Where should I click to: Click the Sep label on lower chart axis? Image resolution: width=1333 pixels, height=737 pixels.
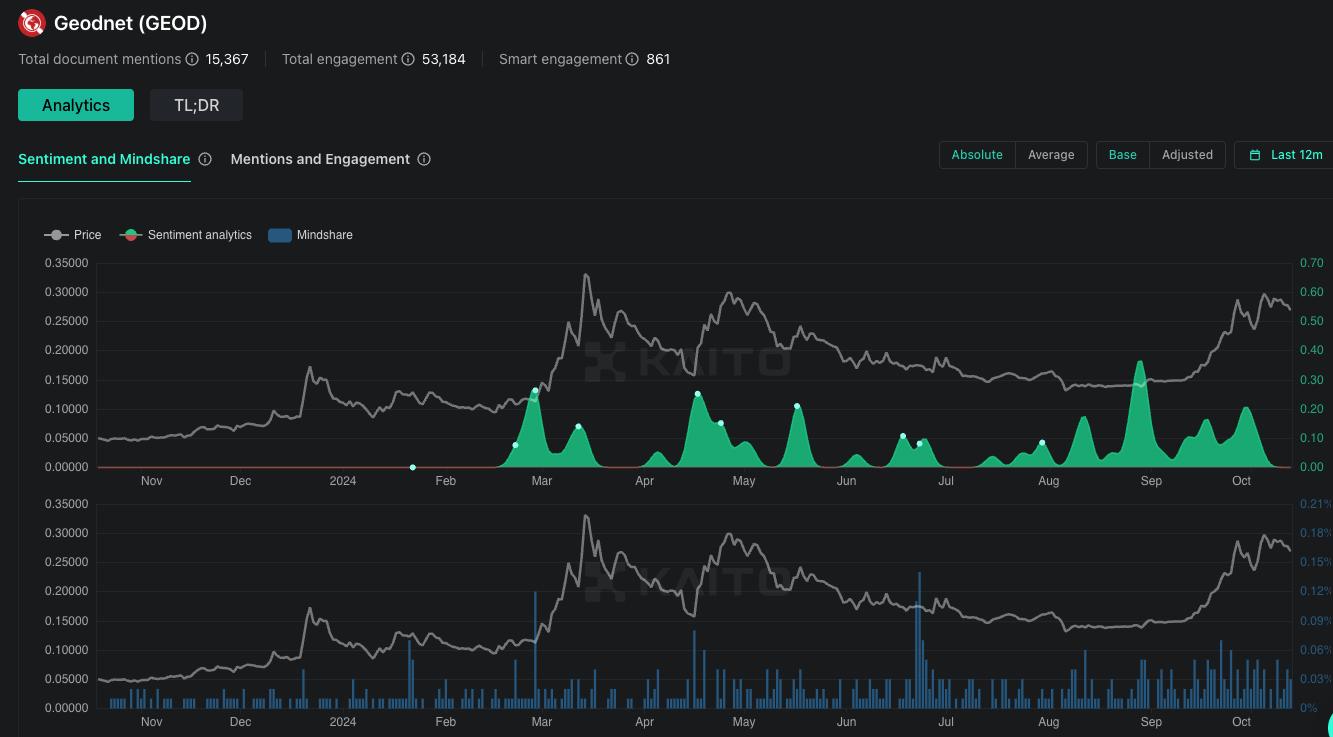click(1151, 722)
